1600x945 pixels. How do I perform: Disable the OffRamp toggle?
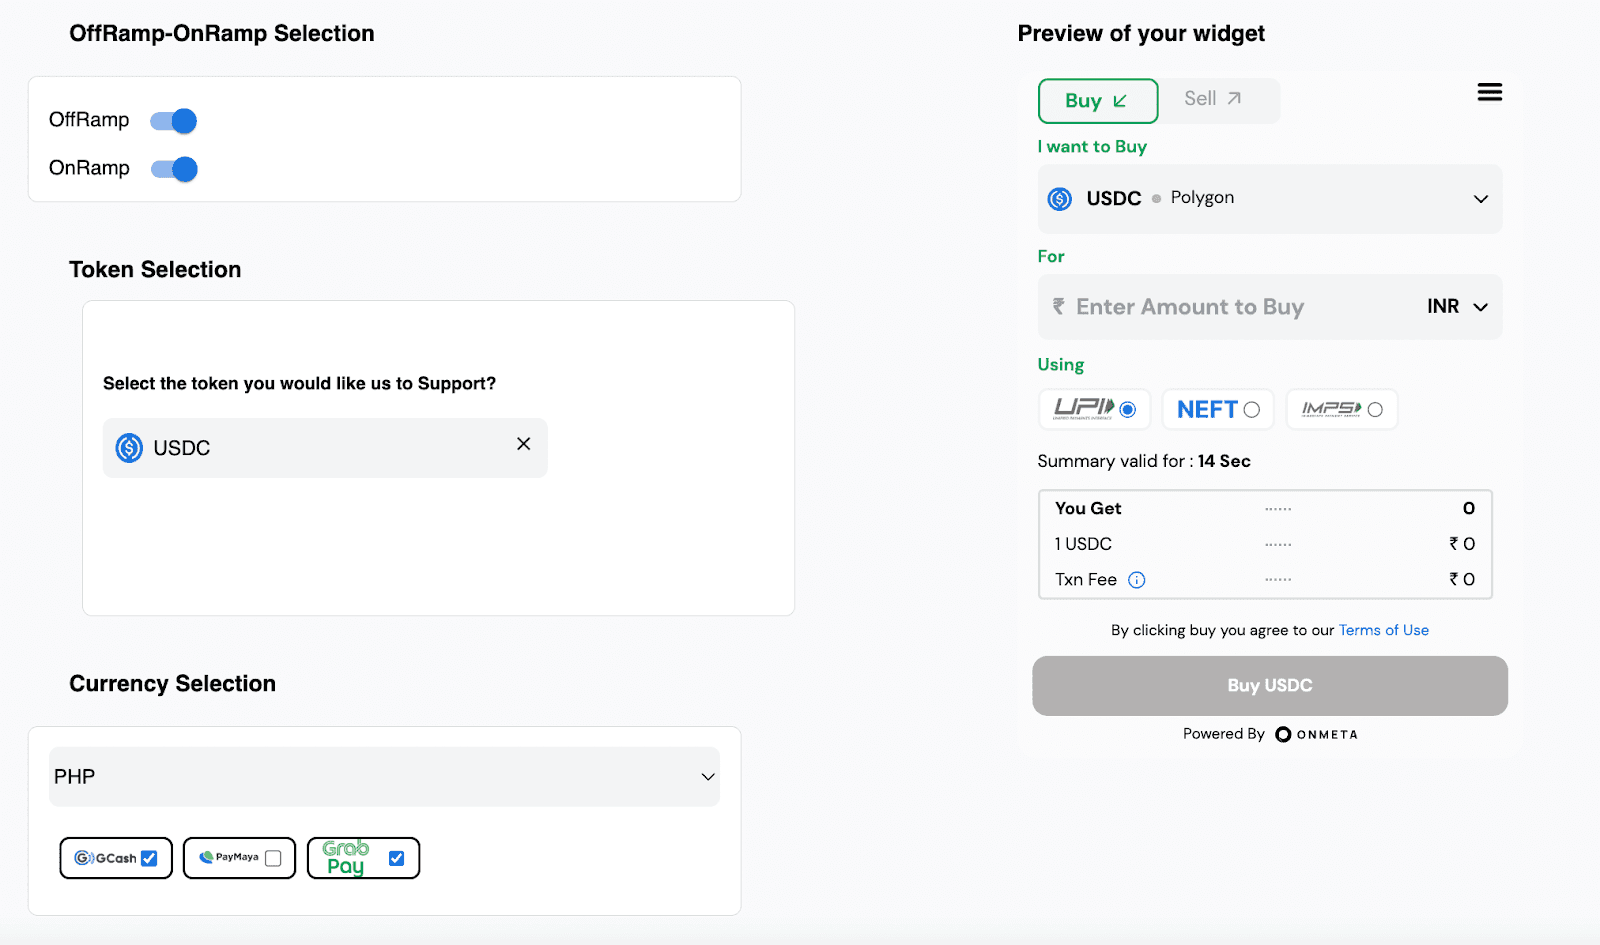[174, 121]
